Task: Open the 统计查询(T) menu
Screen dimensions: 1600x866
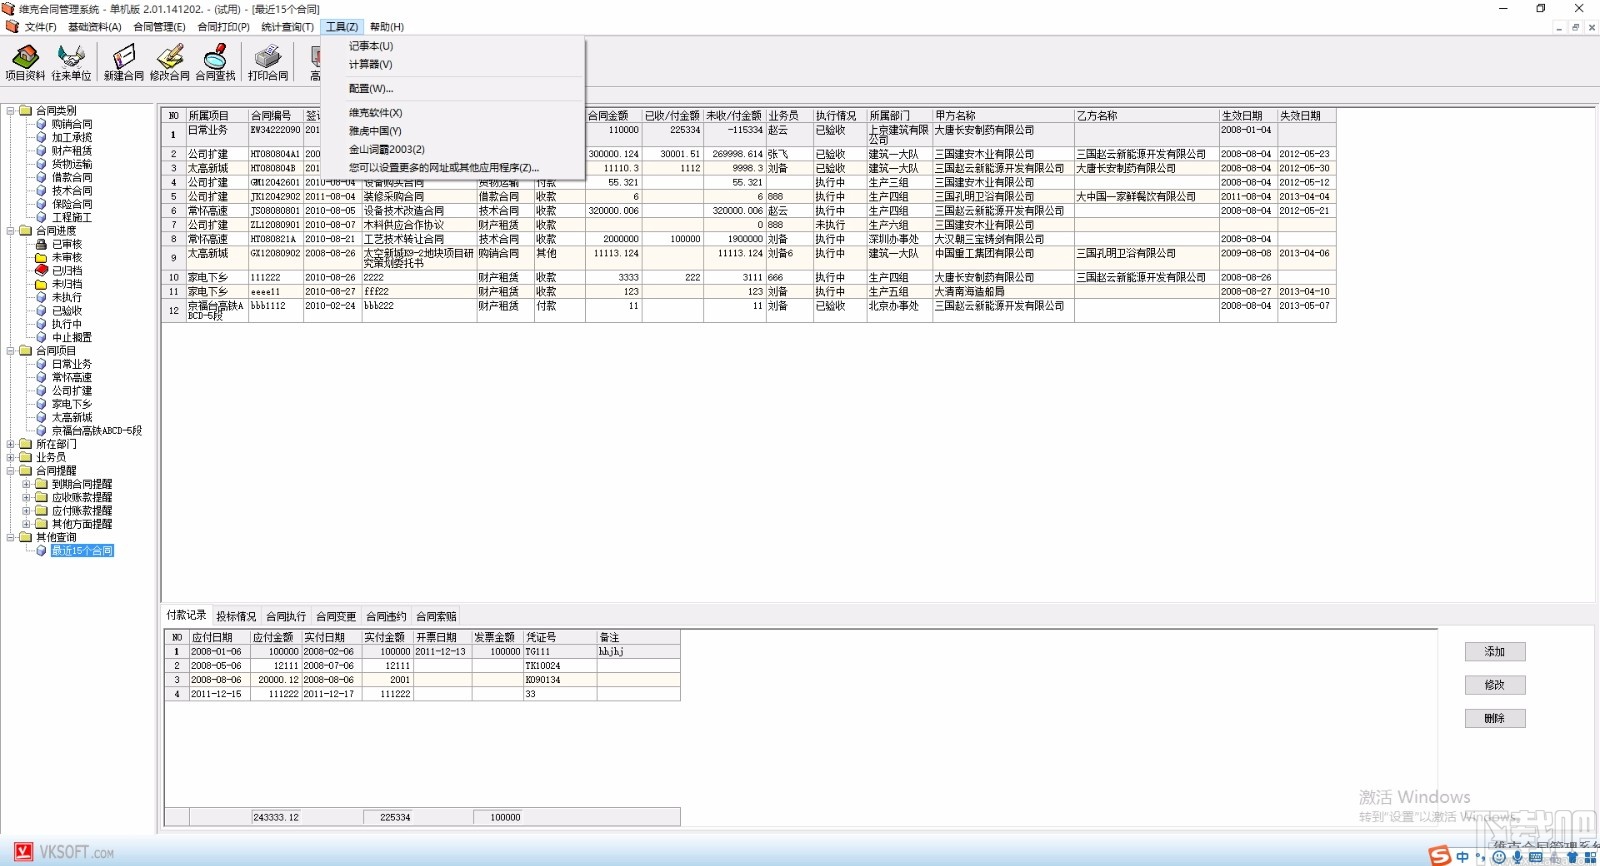Action: (287, 27)
